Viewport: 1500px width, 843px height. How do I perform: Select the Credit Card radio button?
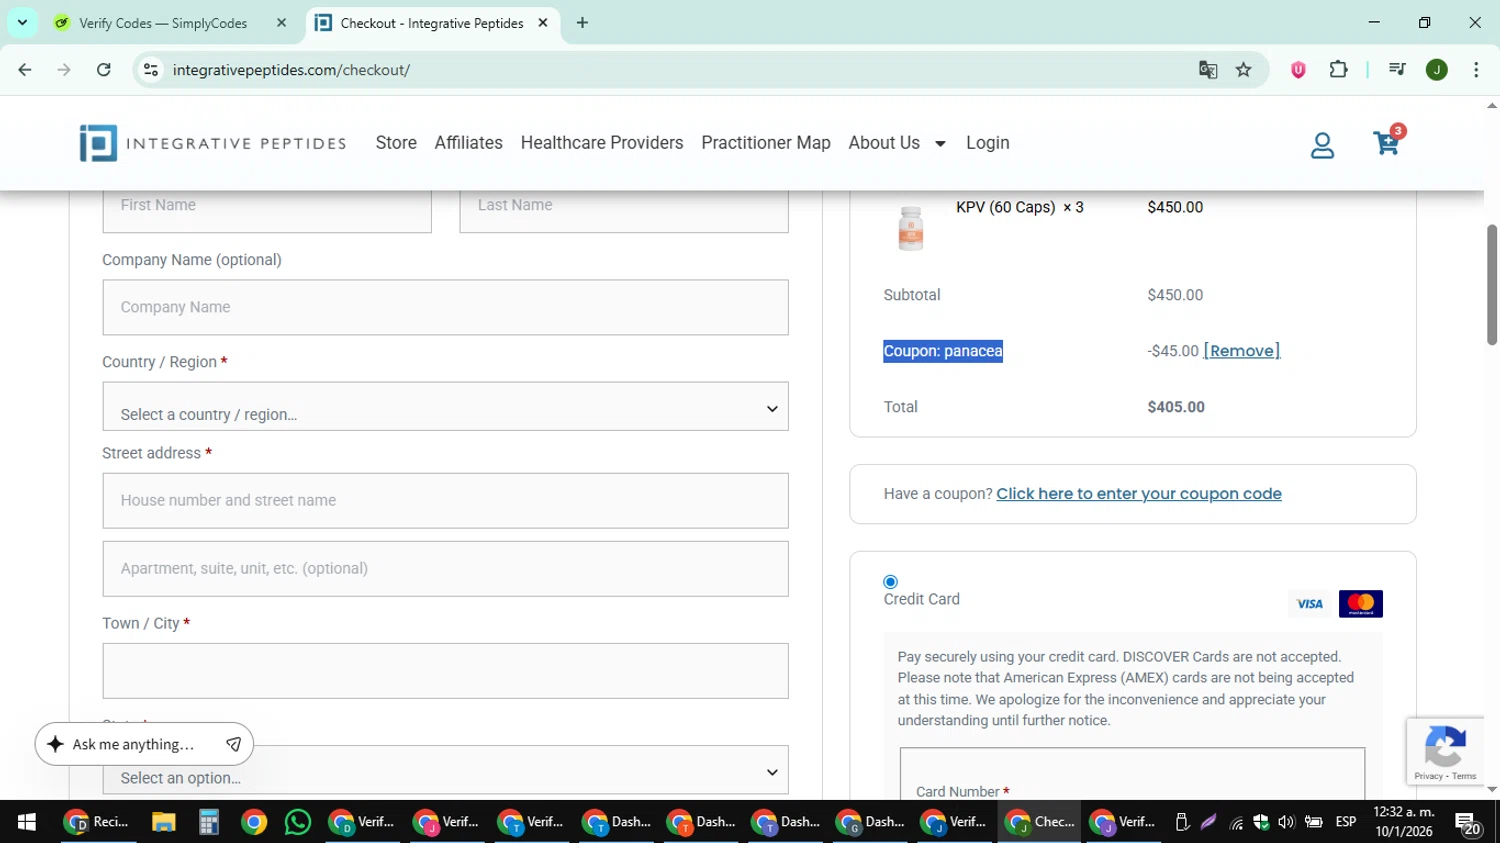tap(890, 582)
